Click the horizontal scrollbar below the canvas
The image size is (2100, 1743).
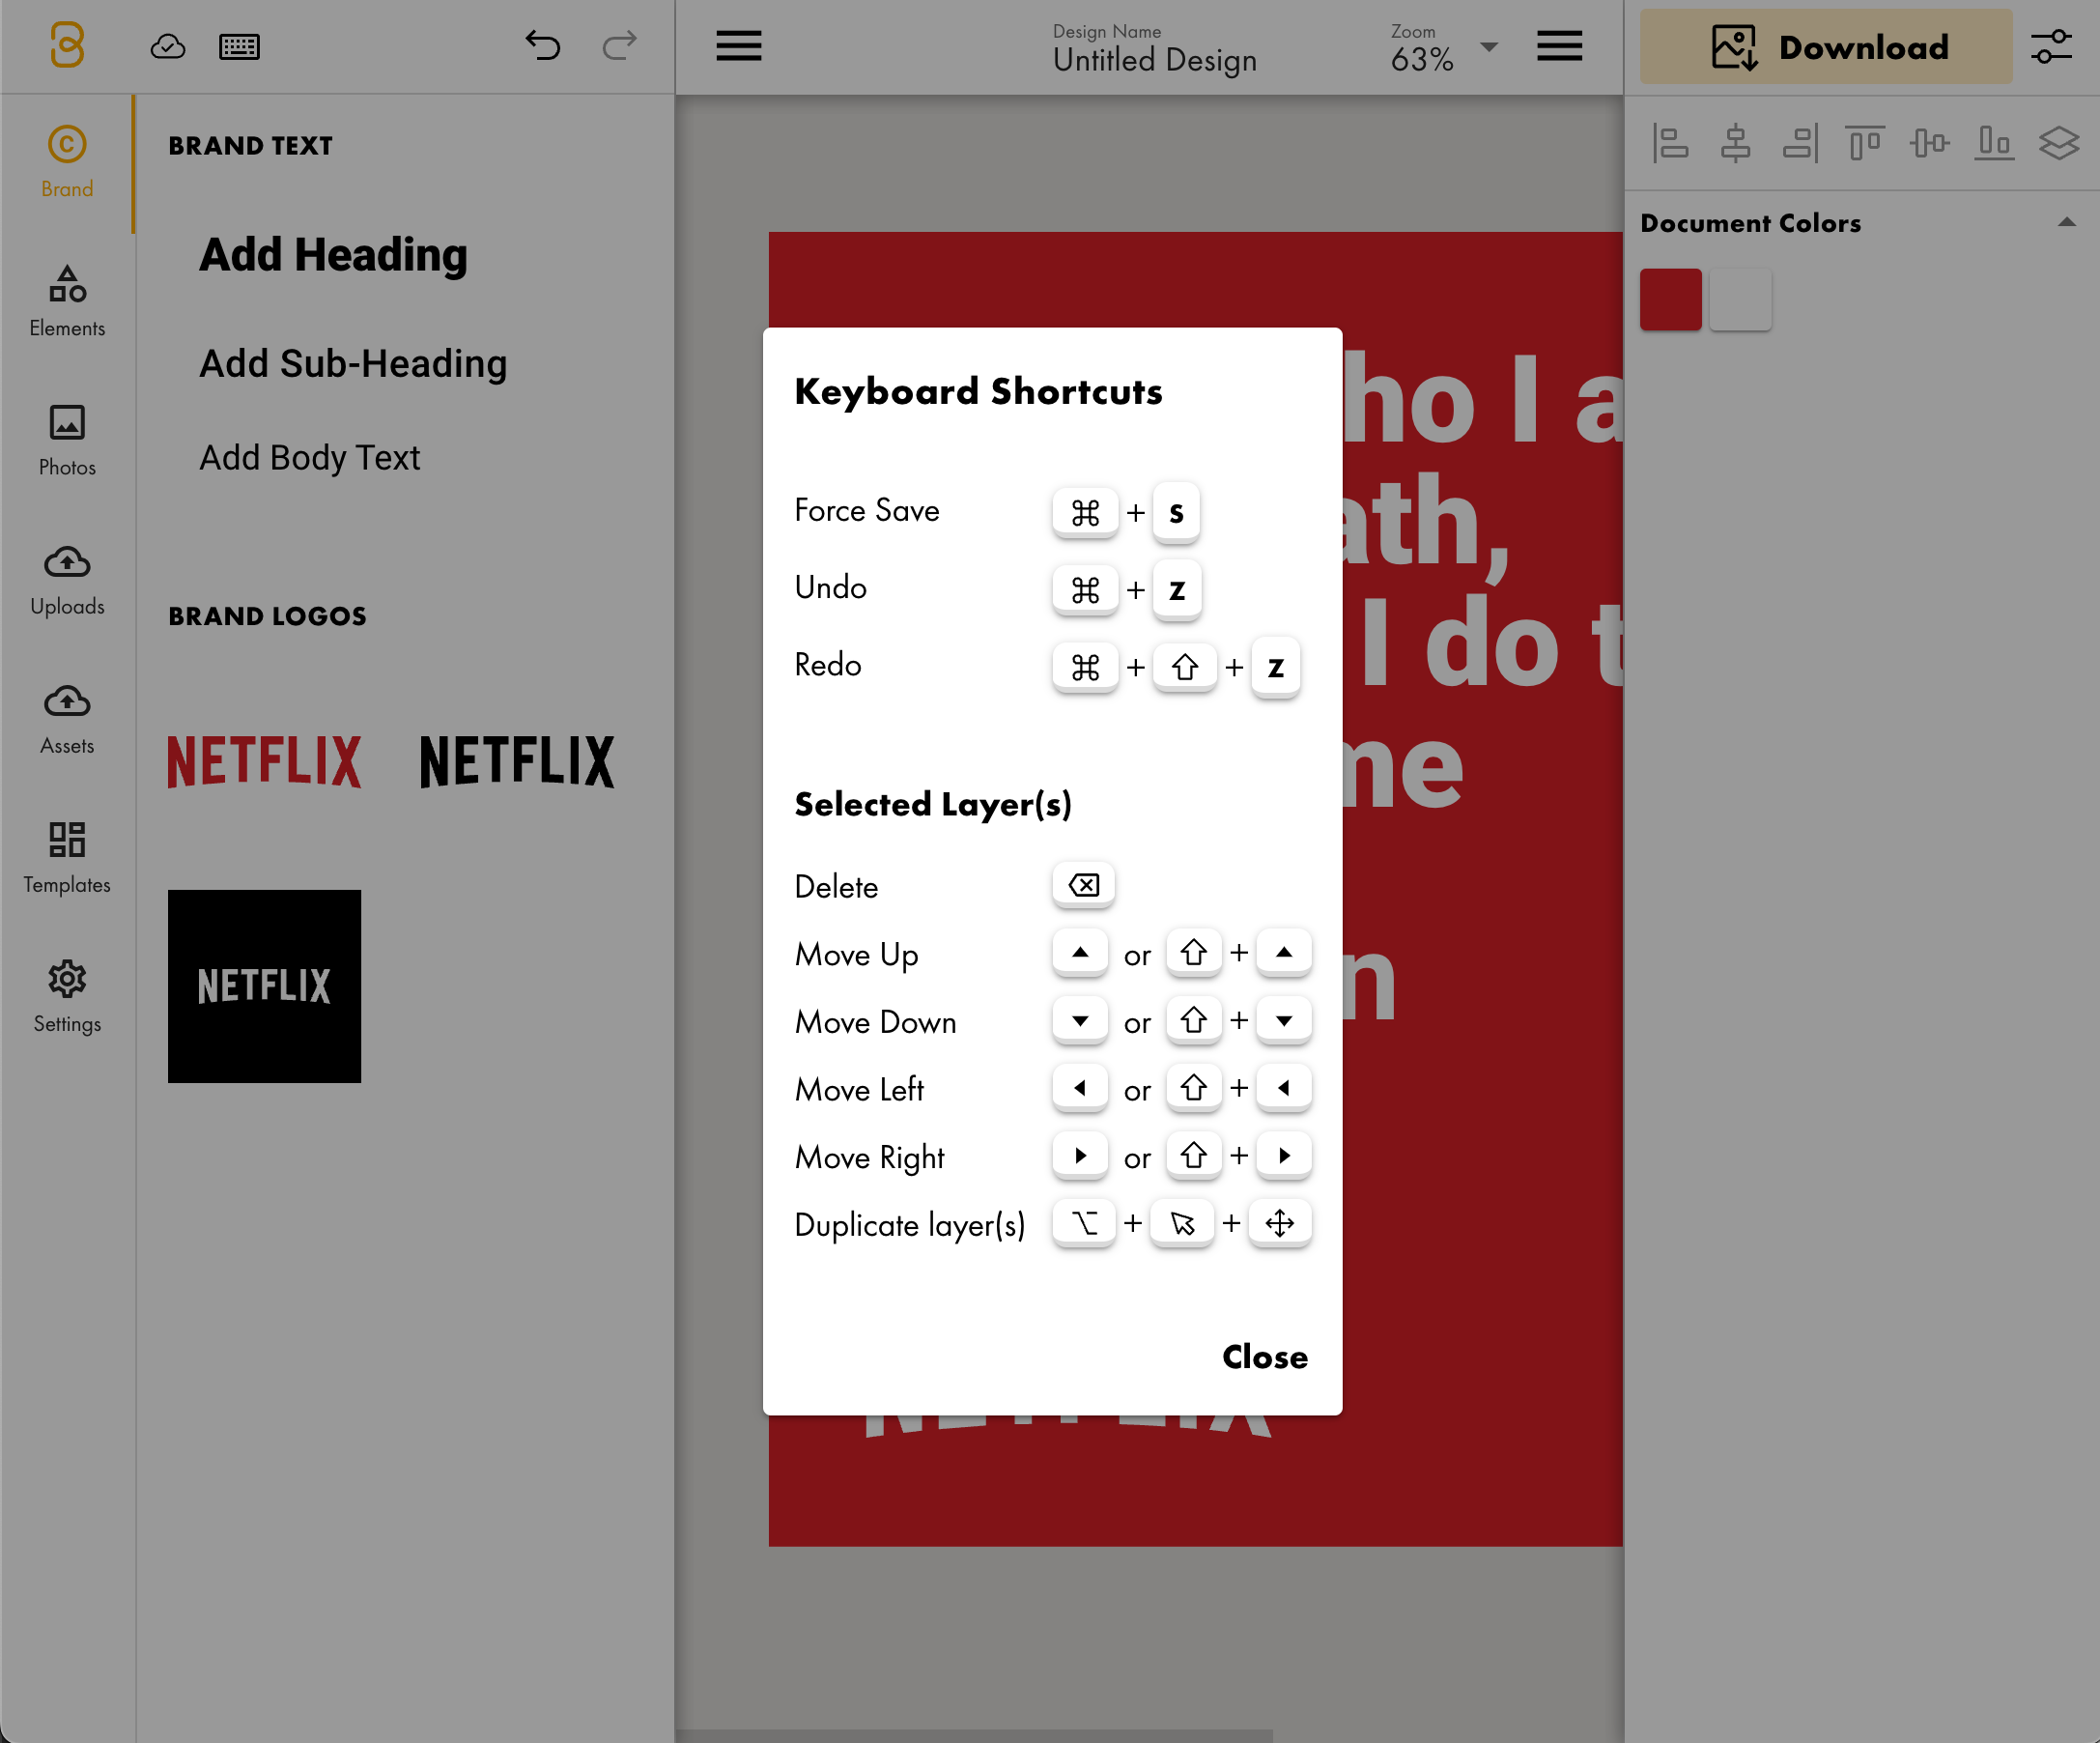(975, 1735)
